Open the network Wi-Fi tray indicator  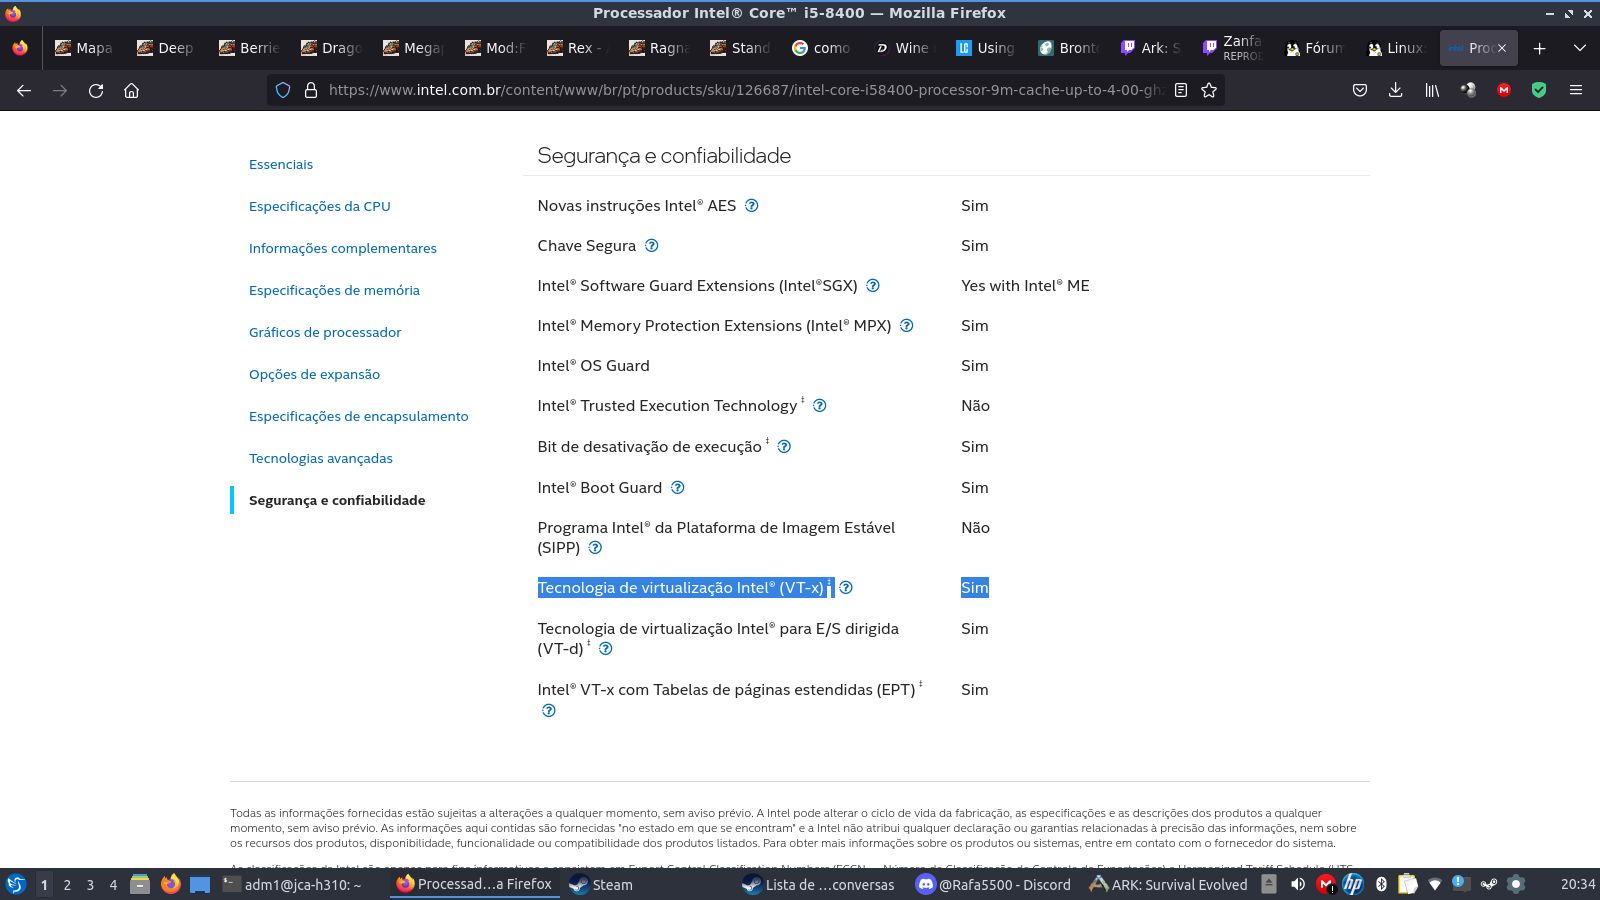tap(1435, 884)
